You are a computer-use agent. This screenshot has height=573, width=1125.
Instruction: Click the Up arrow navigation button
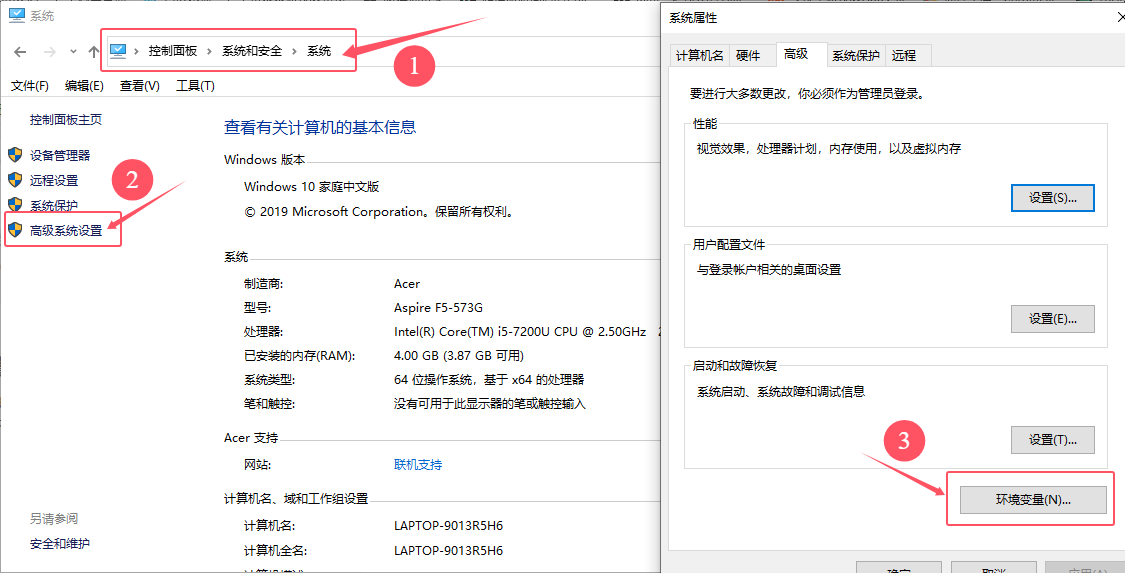[93, 52]
